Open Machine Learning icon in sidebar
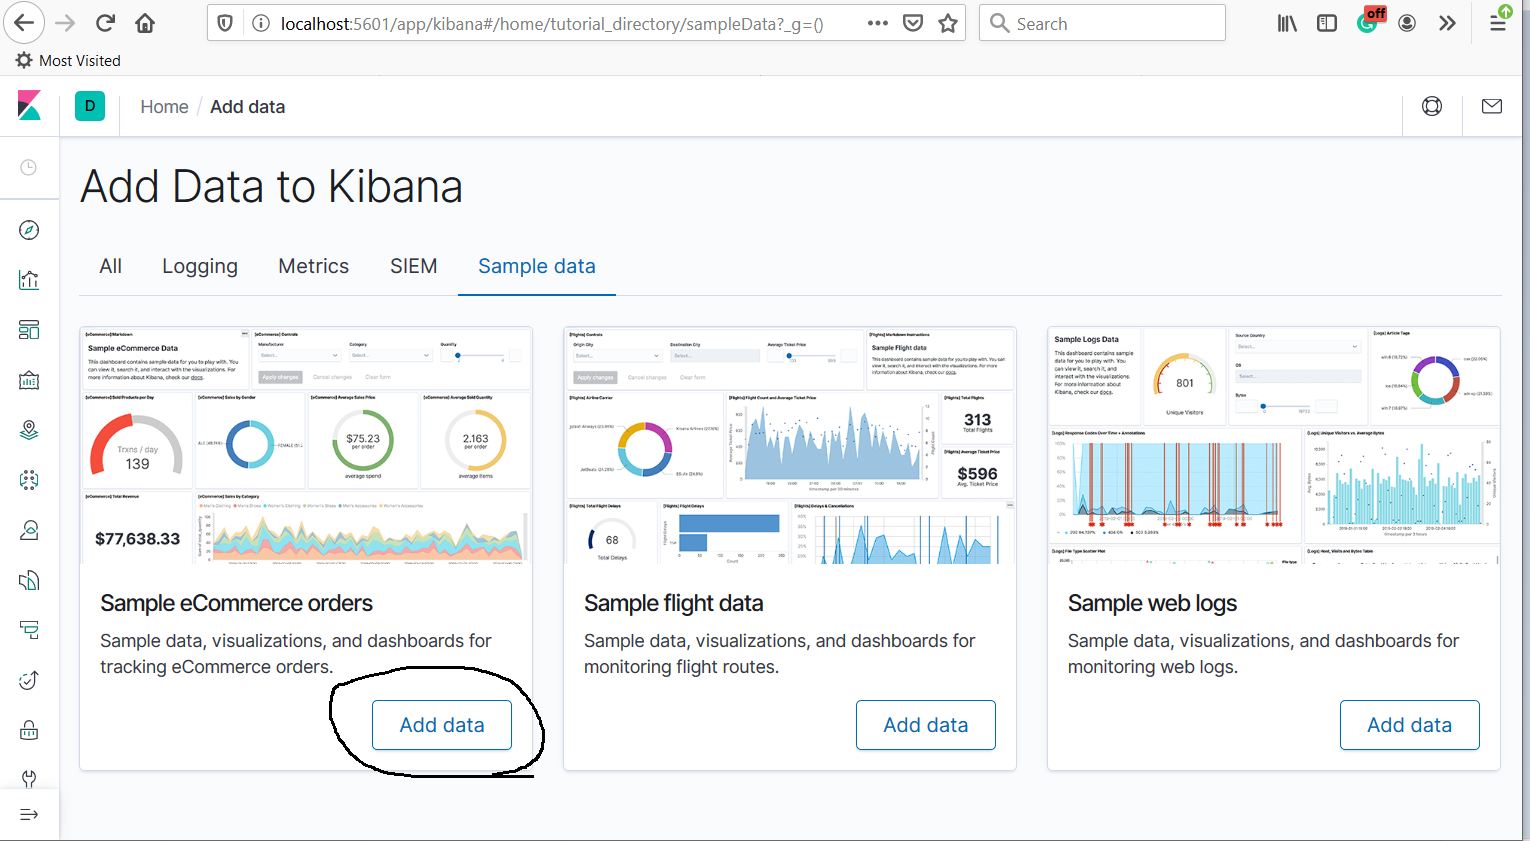This screenshot has height=841, width=1530. point(29,480)
